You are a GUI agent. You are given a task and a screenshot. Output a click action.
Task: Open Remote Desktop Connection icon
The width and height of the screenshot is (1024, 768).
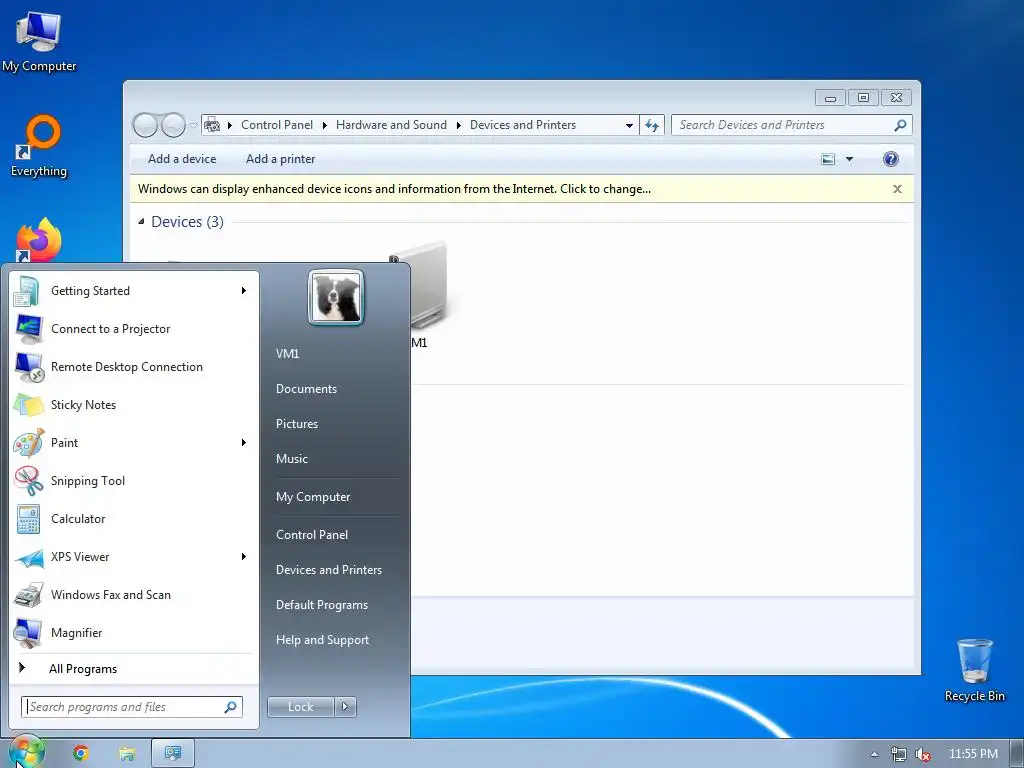(x=28, y=367)
